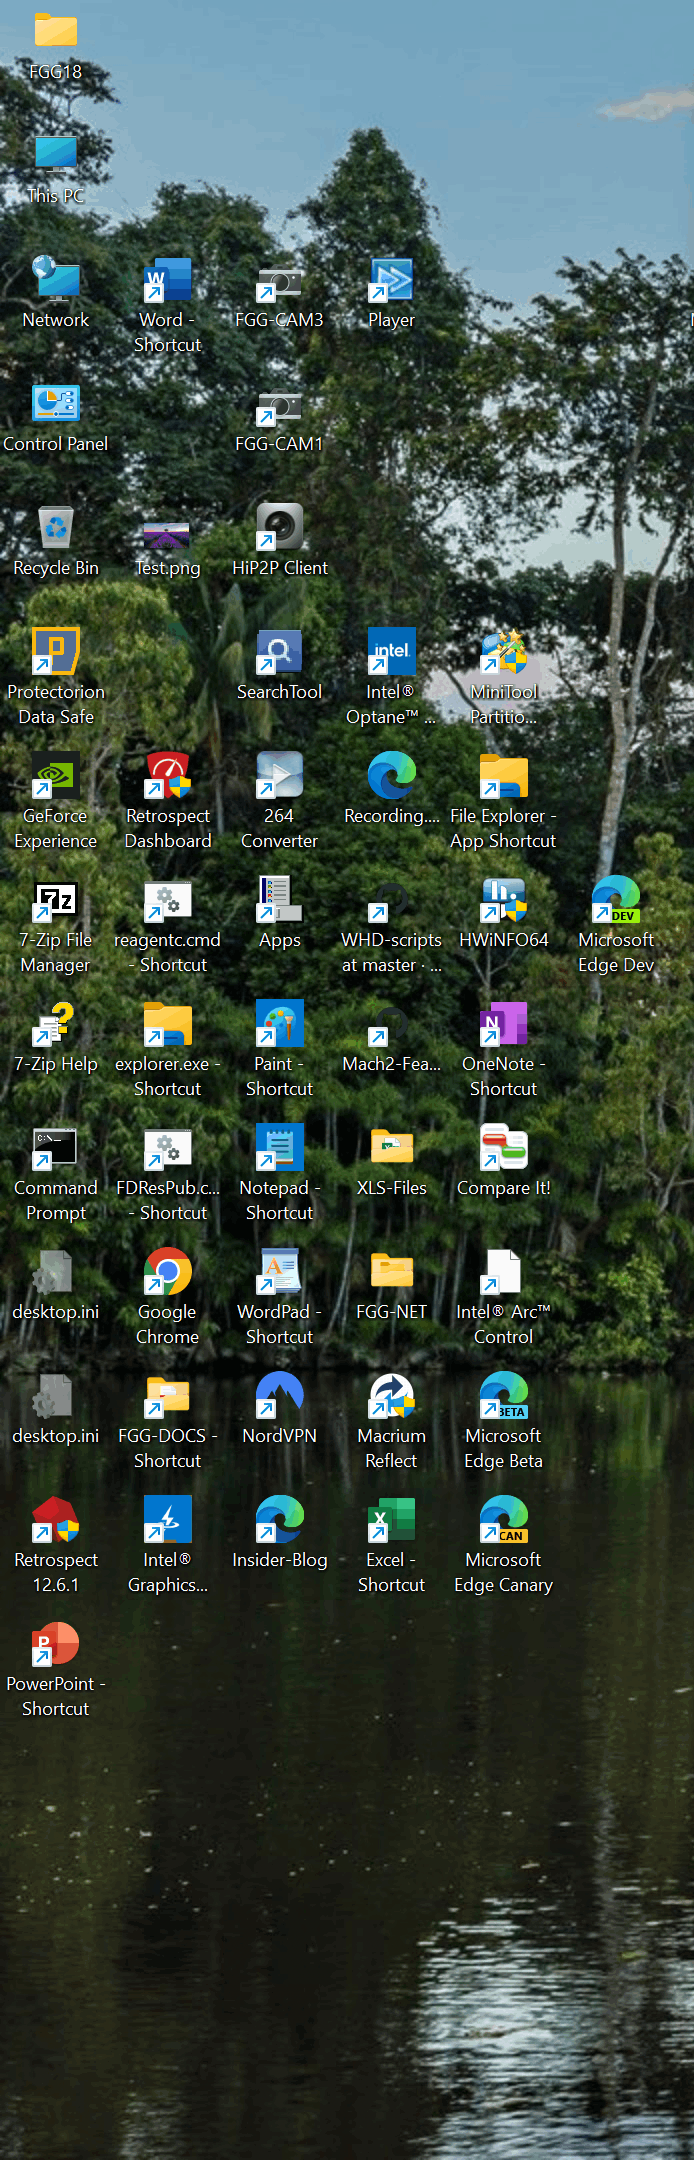Open the FGG-NET folder
This screenshot has width=694, height=2160.
[392, 1271]
